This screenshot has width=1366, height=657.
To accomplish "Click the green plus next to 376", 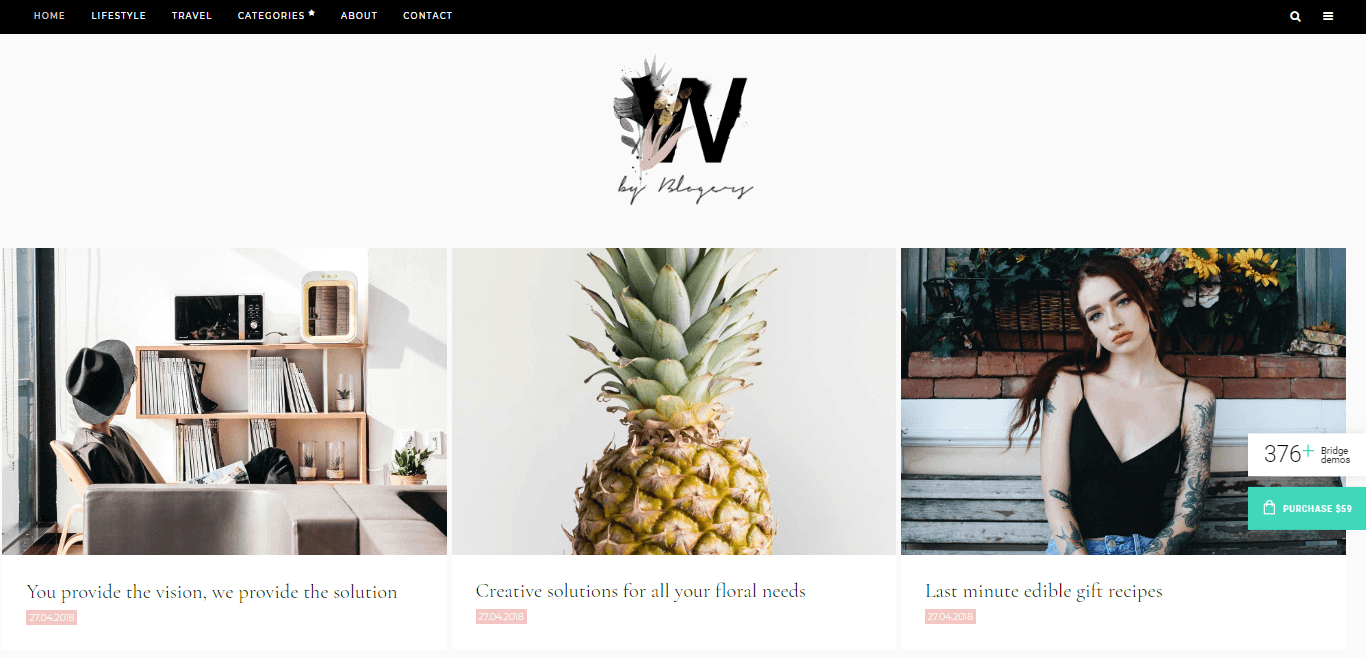I will (x=1308, y=451).
